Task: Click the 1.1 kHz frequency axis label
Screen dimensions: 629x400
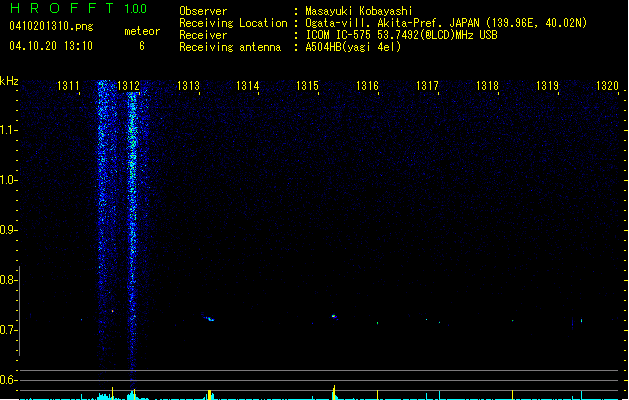Action: tap(8, 130)
